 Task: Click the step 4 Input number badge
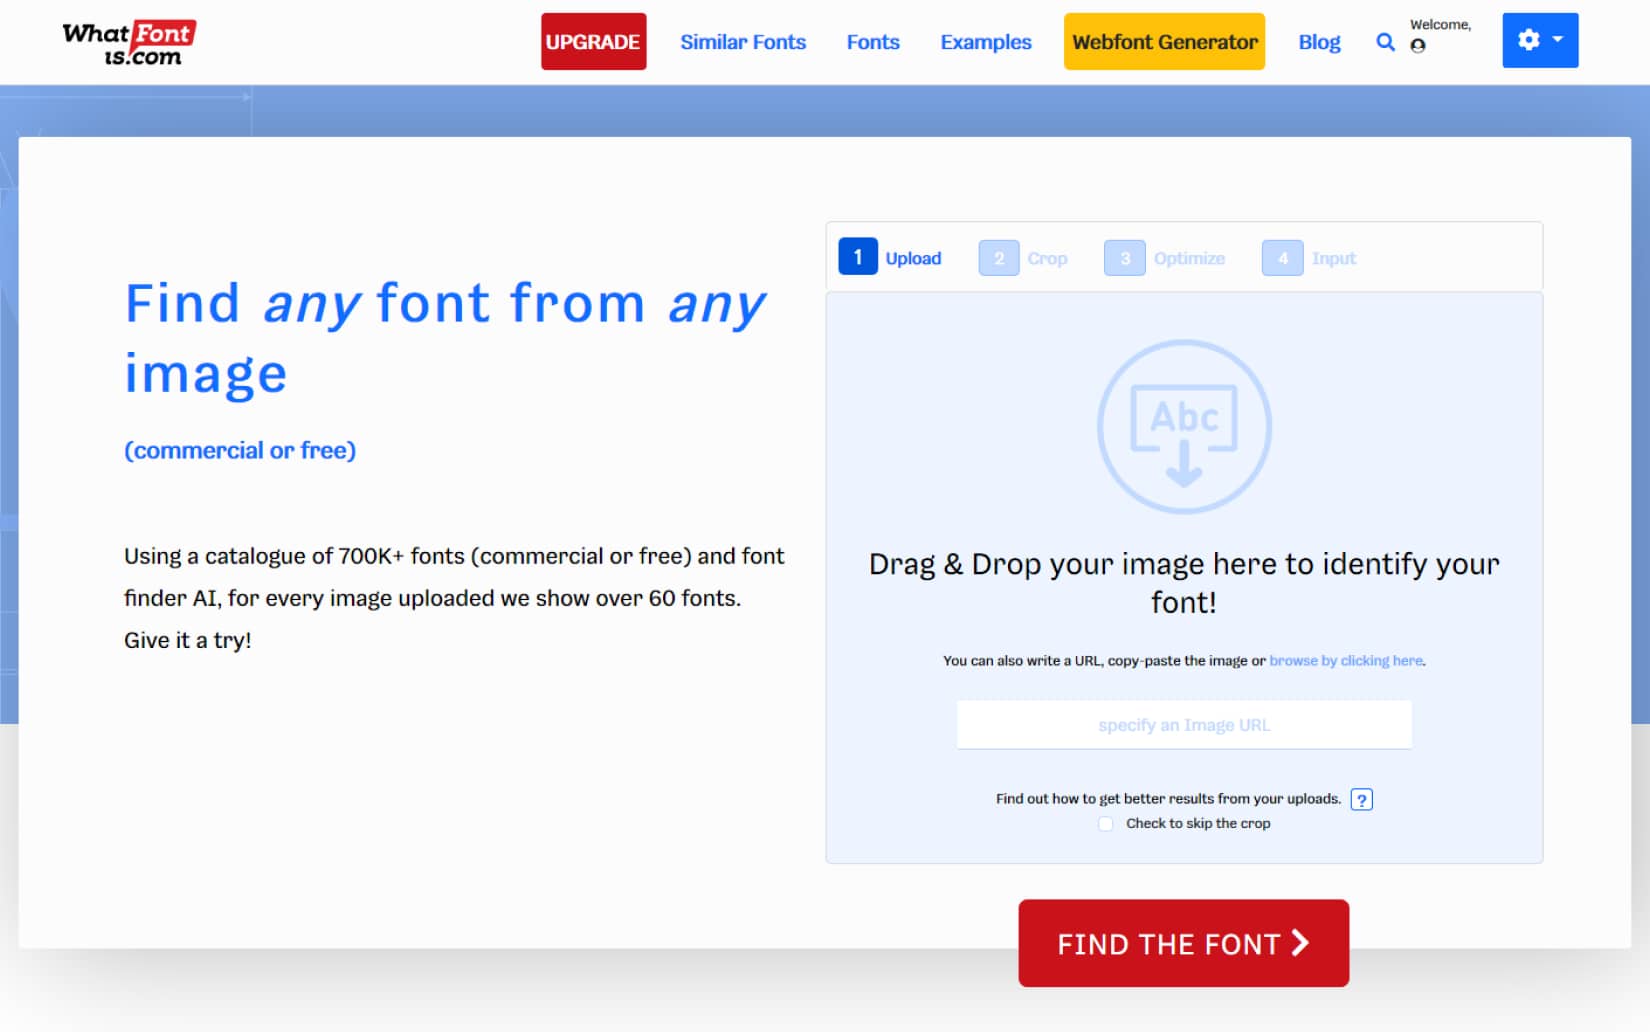(x=1282, y=258)
